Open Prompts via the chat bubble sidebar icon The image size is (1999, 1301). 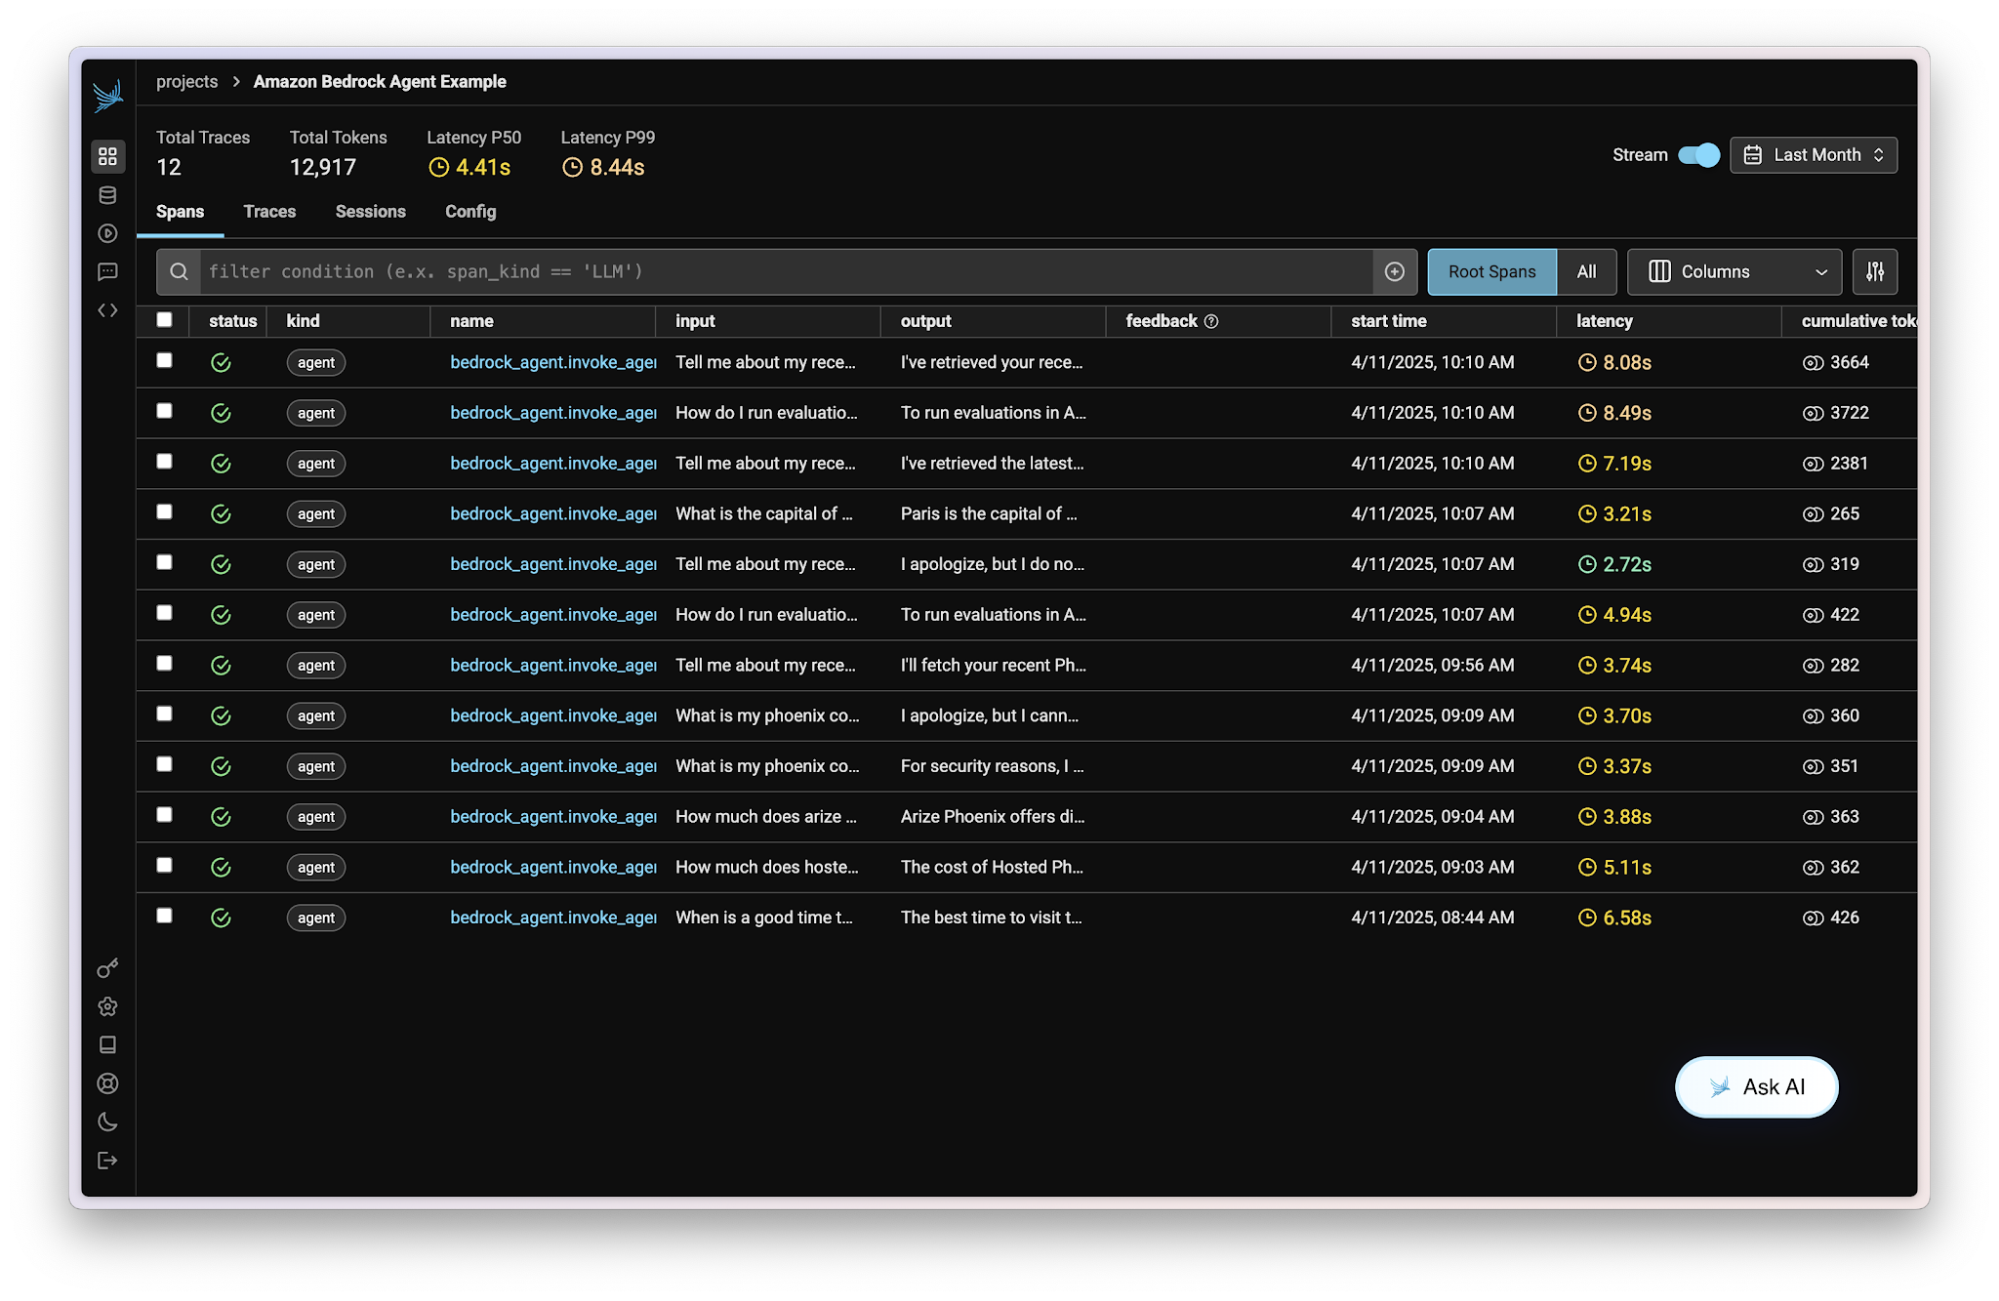[108, 272]
